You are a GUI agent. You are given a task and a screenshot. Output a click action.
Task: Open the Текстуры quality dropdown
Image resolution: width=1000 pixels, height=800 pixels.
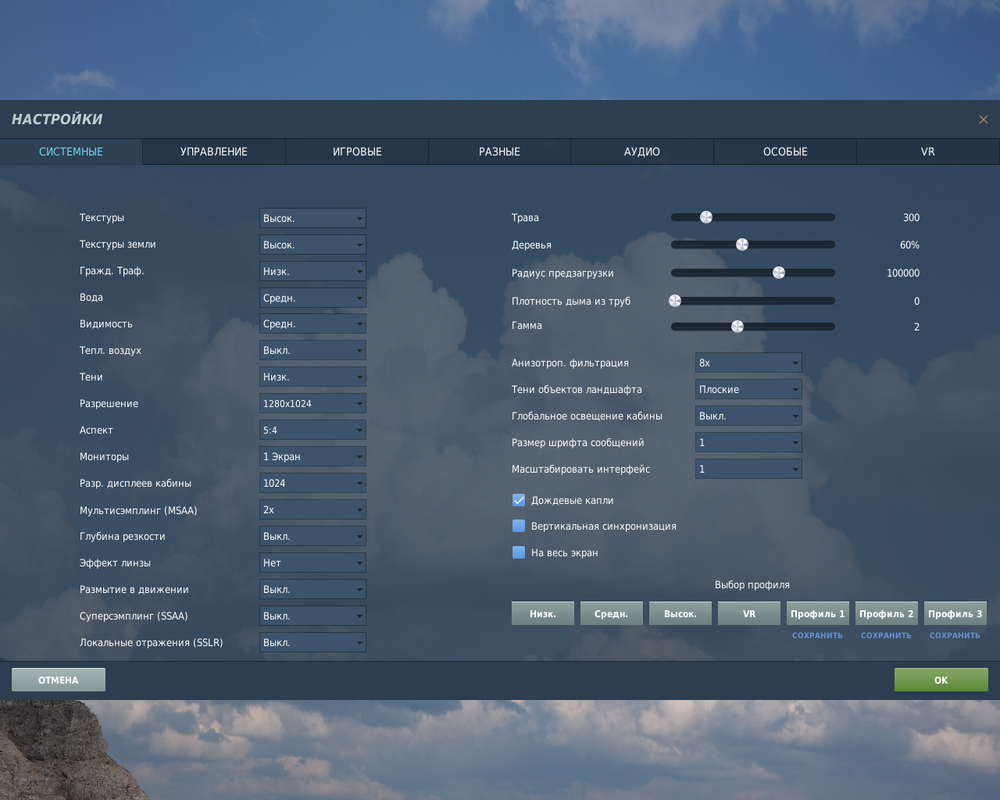312,217
